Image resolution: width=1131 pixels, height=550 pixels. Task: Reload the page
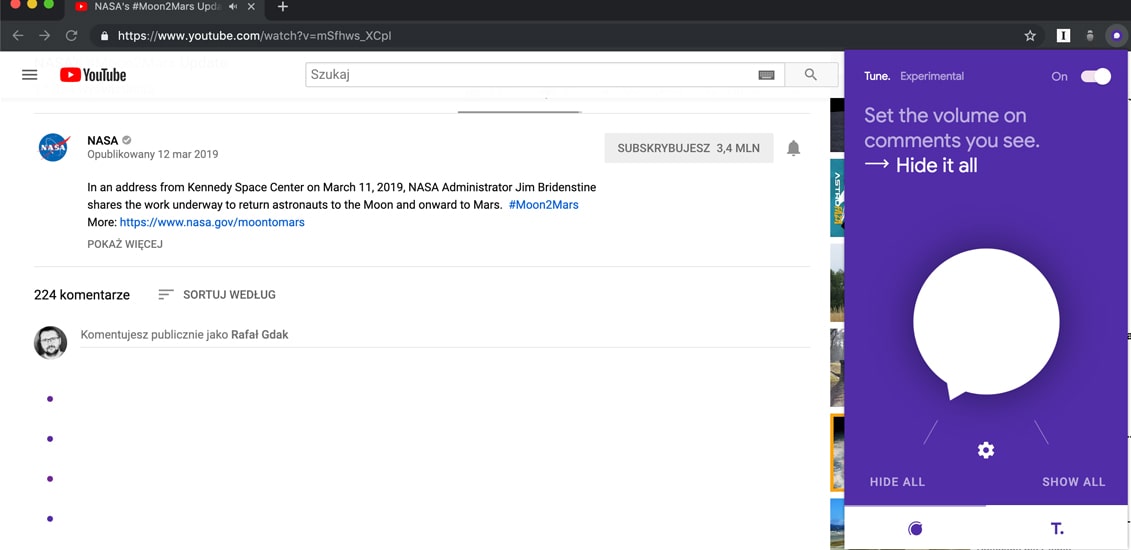tap(71, 35)
